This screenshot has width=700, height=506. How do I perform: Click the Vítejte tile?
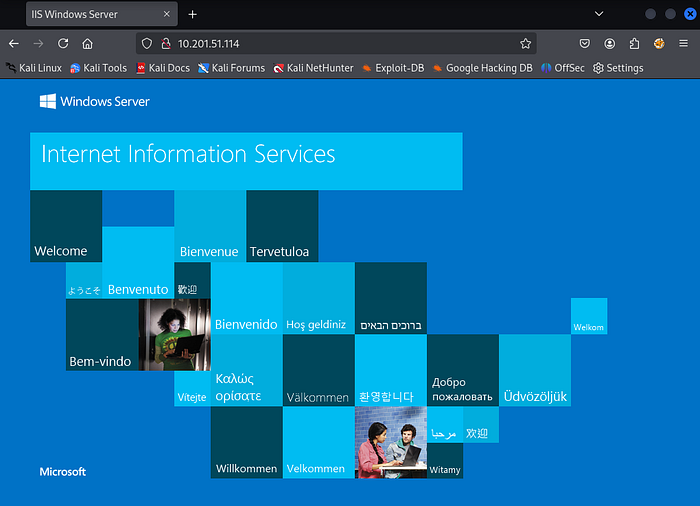192,389
